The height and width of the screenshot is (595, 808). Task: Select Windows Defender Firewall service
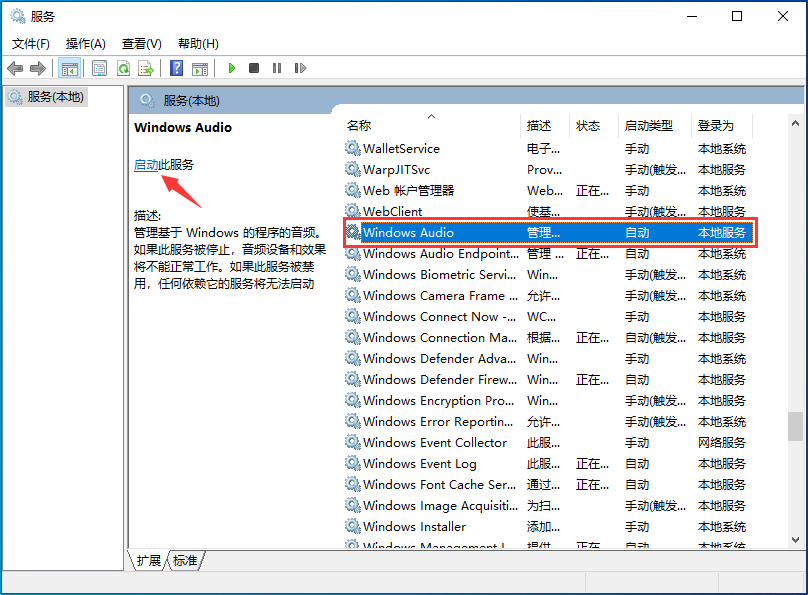pyautogui.click(x=440, y=380)
